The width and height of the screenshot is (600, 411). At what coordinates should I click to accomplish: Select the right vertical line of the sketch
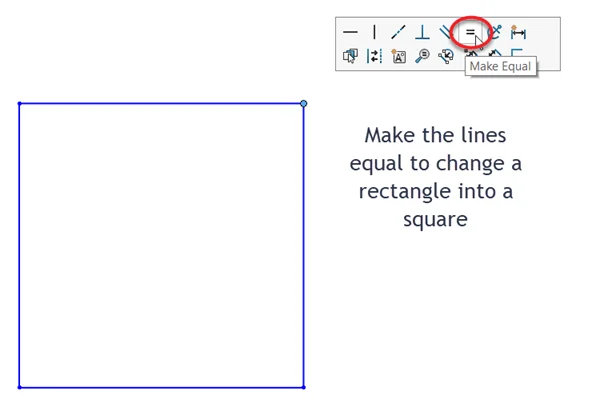click(x=304, y=245)
